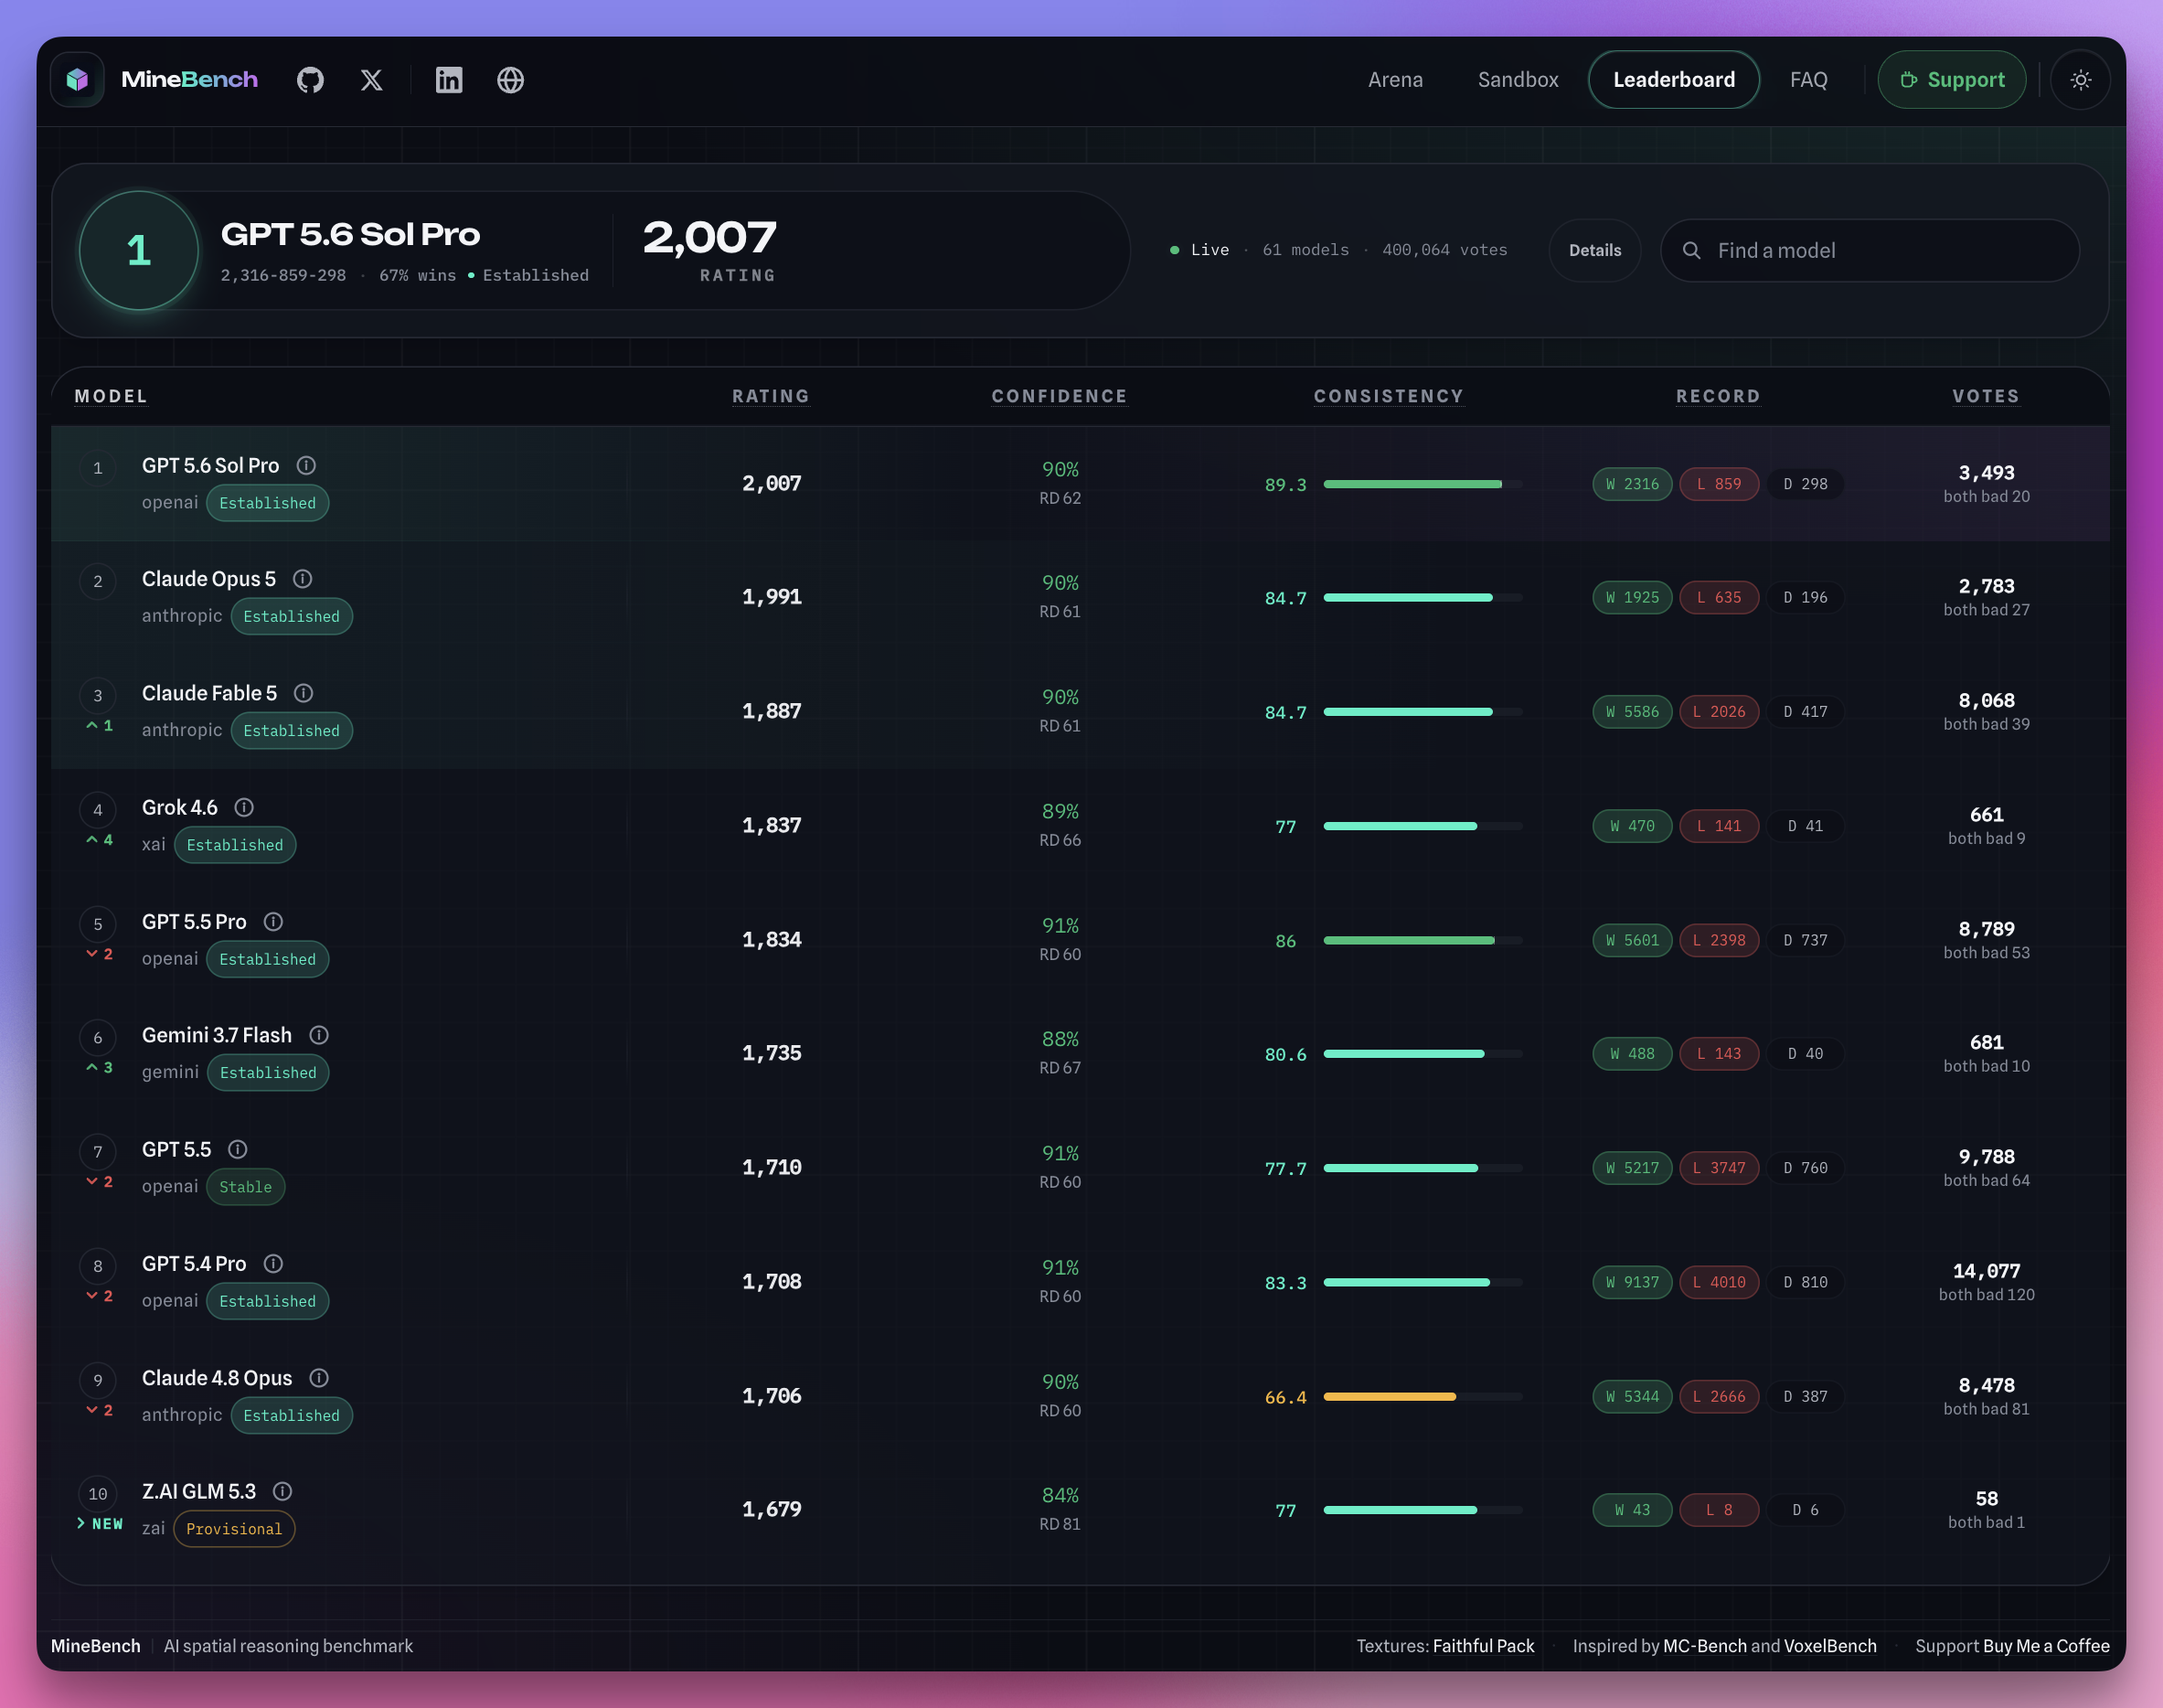2163x1708 pixels.
Task: Open info icon for Claude Fable 5
Action: click(x=303, y=693)
